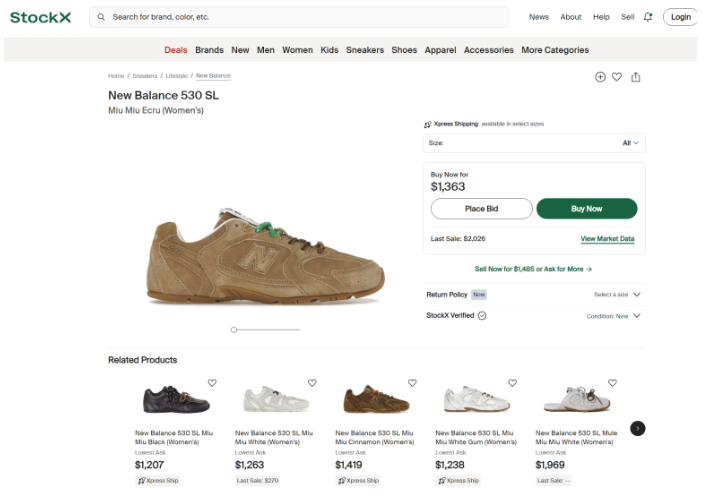Click the notification bell icon

coord(648,17)
